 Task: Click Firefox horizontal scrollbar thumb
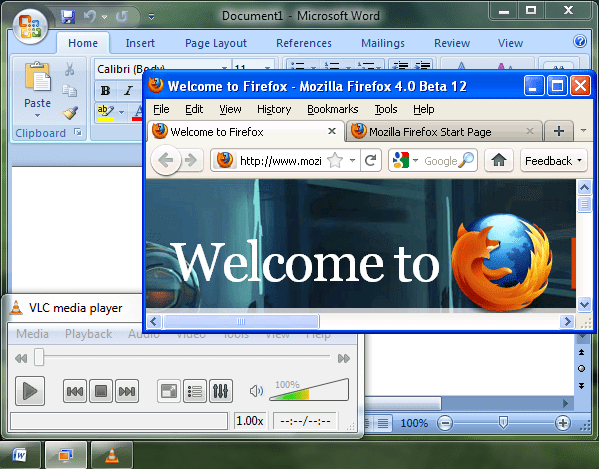pyautogui.click(x=241, y=322)
